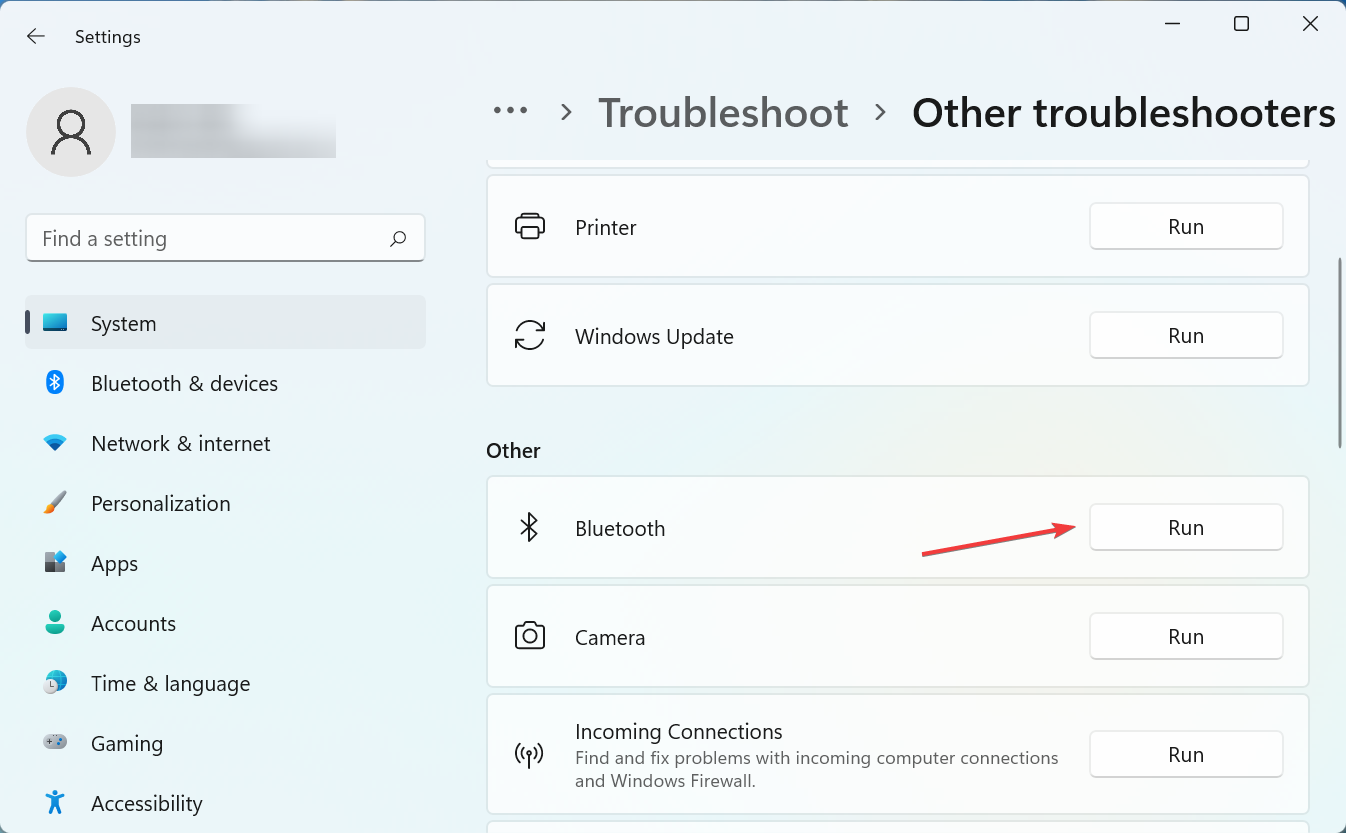Expand the breadcrumb ellipsis menu

(x=511, y=113)
